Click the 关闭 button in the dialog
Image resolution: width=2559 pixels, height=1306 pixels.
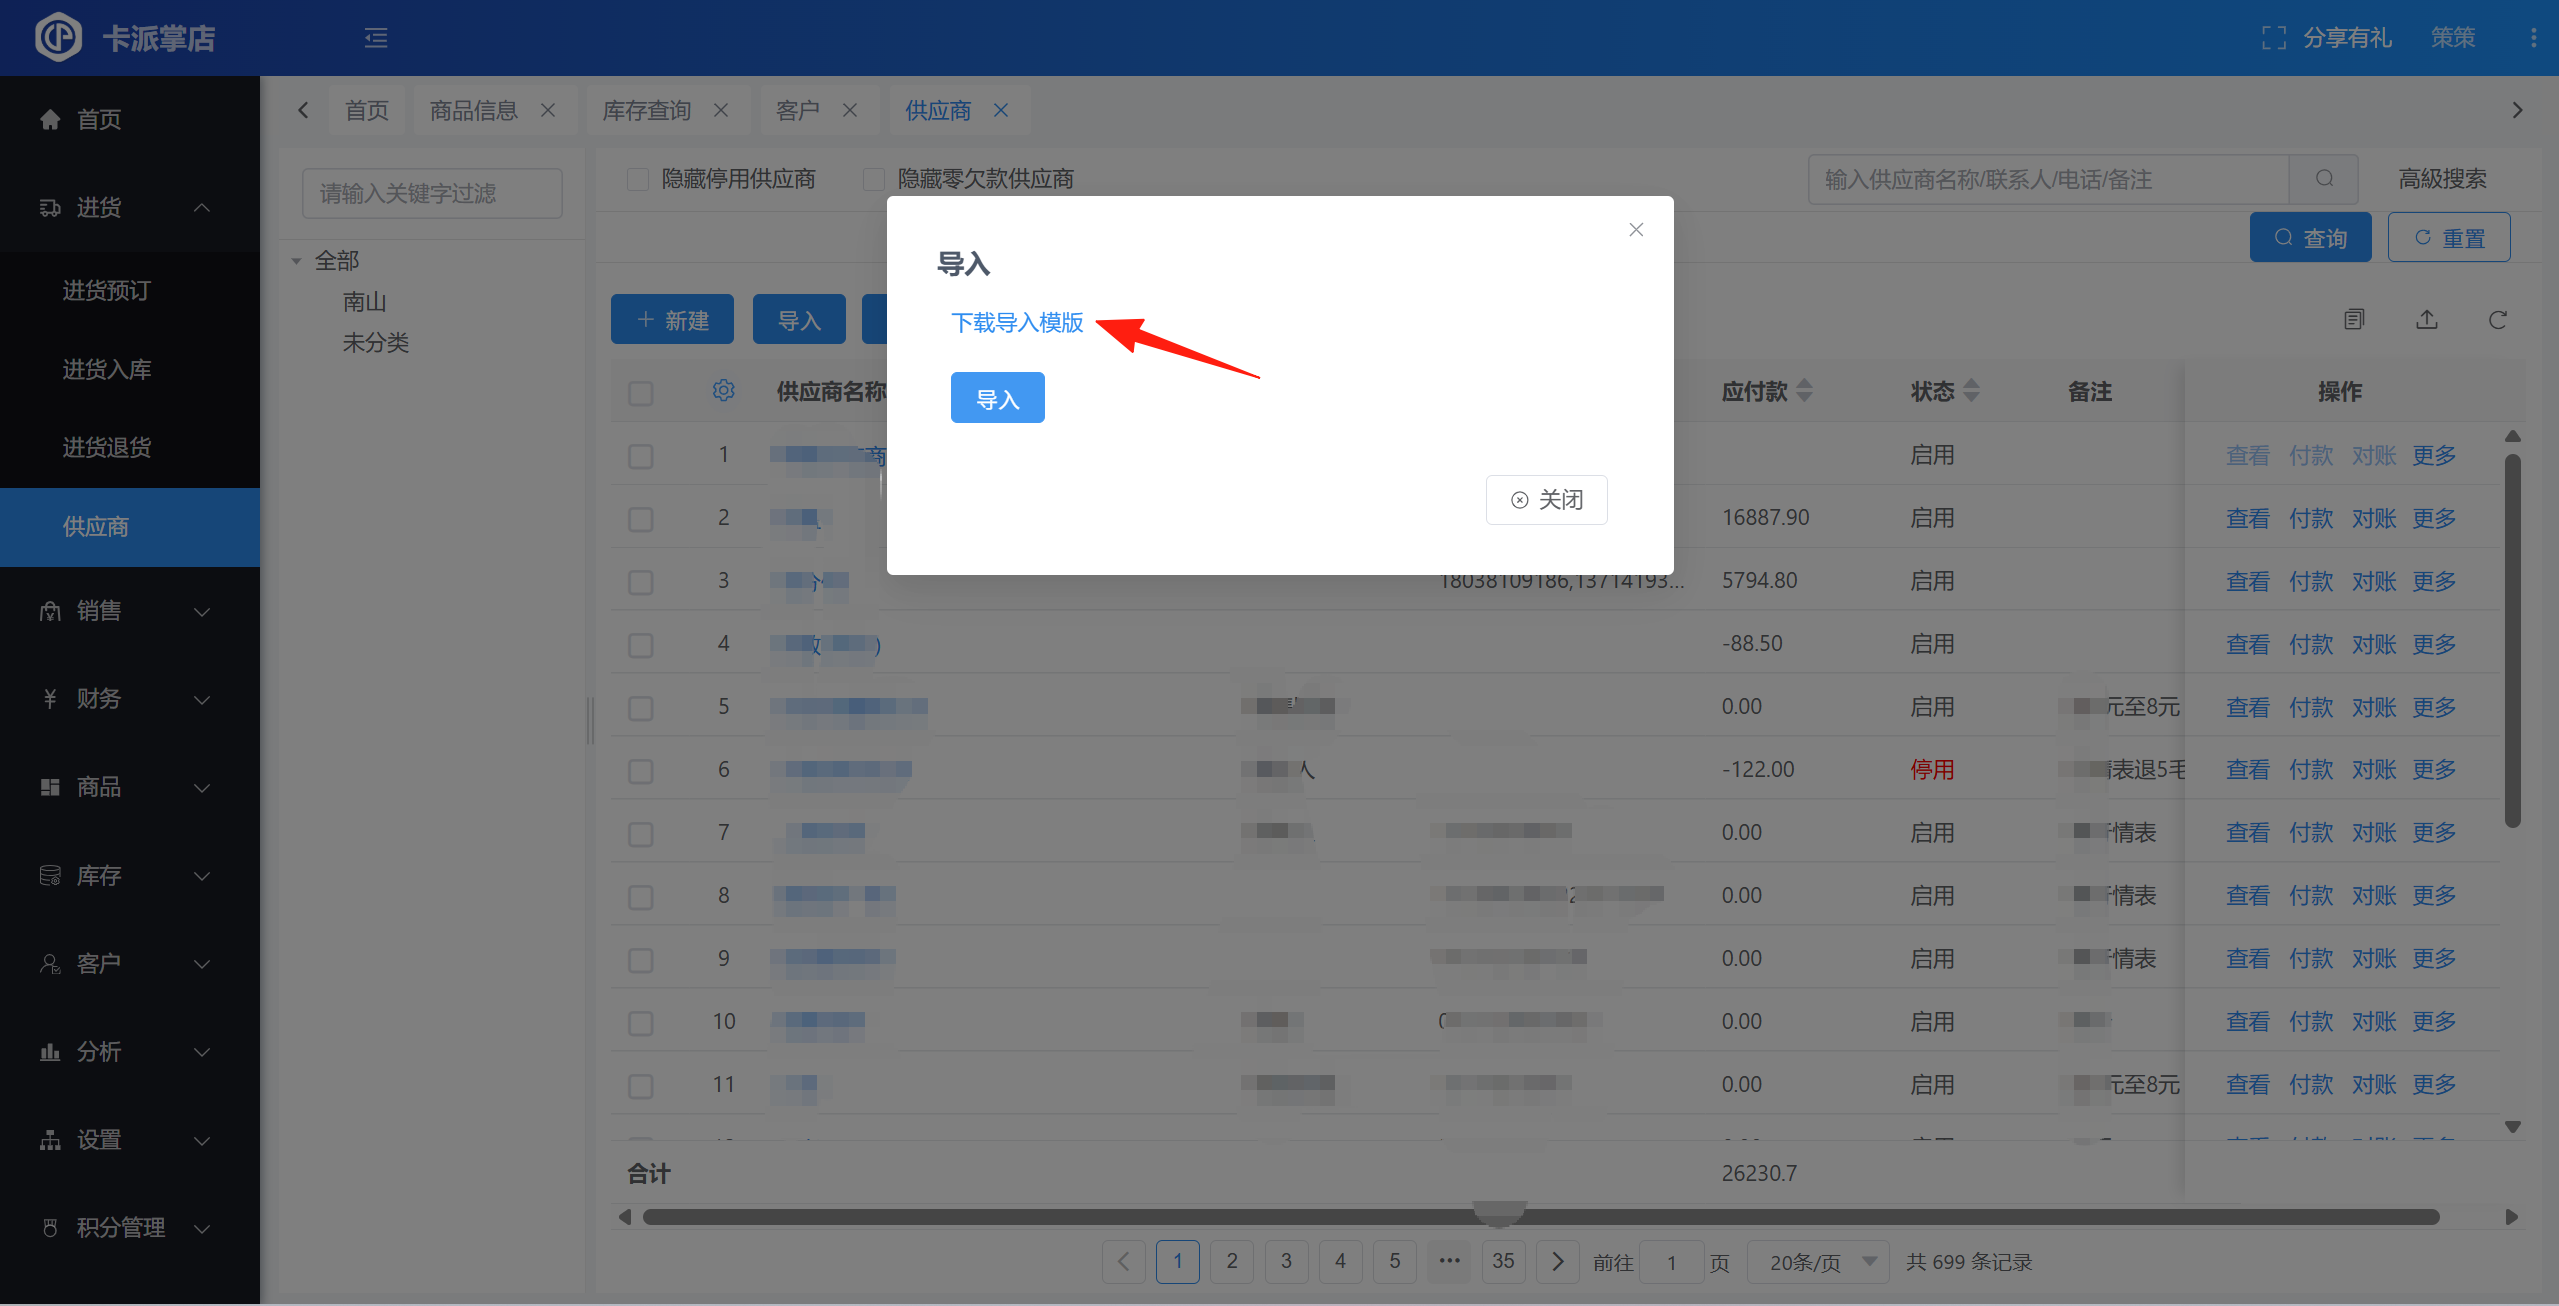tap(1546, 500)
